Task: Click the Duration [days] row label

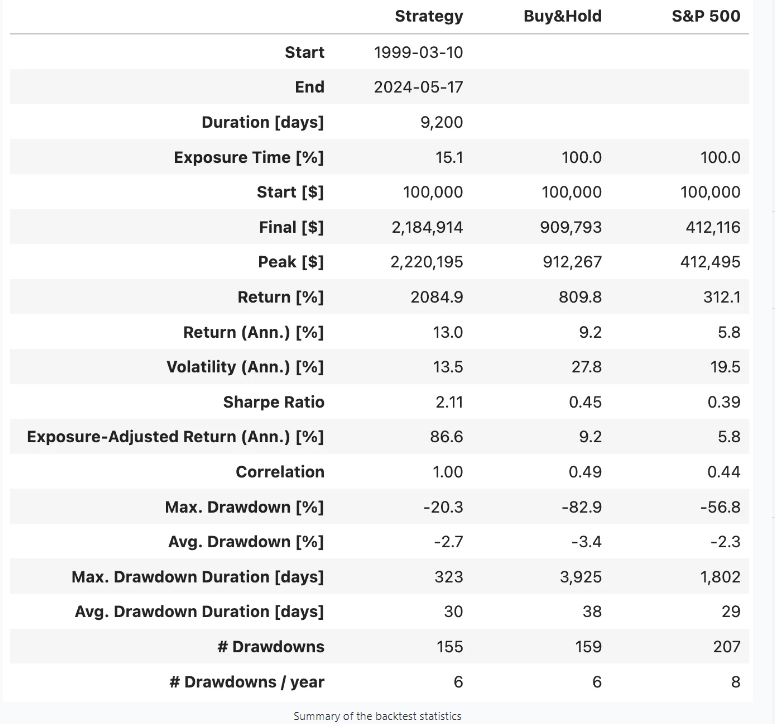Action: click(263, 122)
